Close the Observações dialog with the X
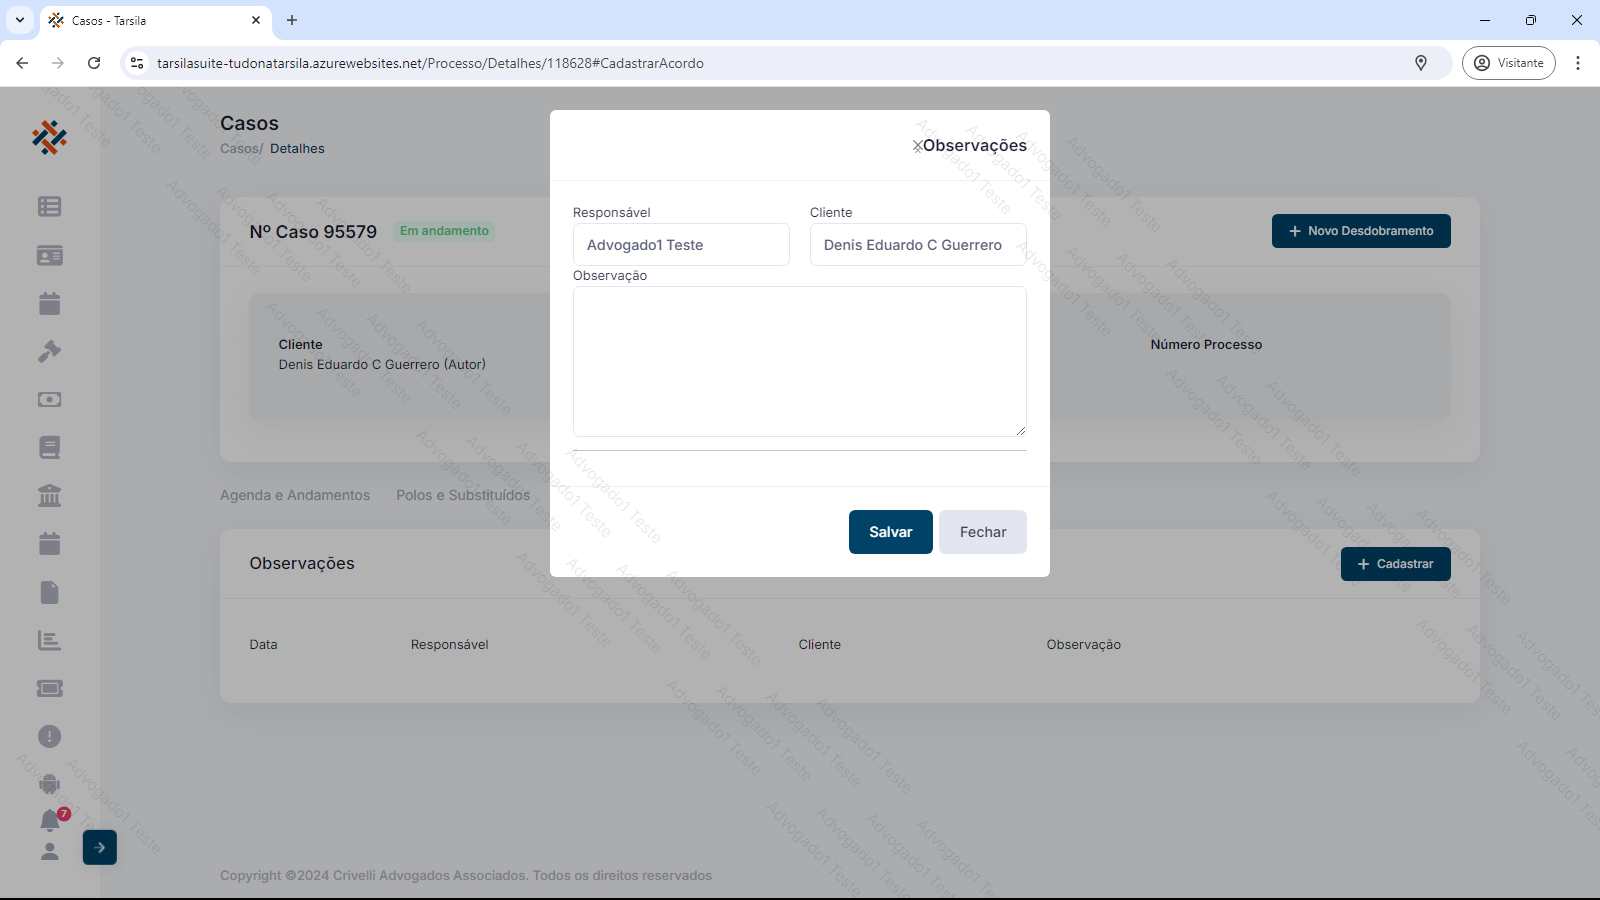The height and width of the screenshot is (900, 1600). [917, 146]
